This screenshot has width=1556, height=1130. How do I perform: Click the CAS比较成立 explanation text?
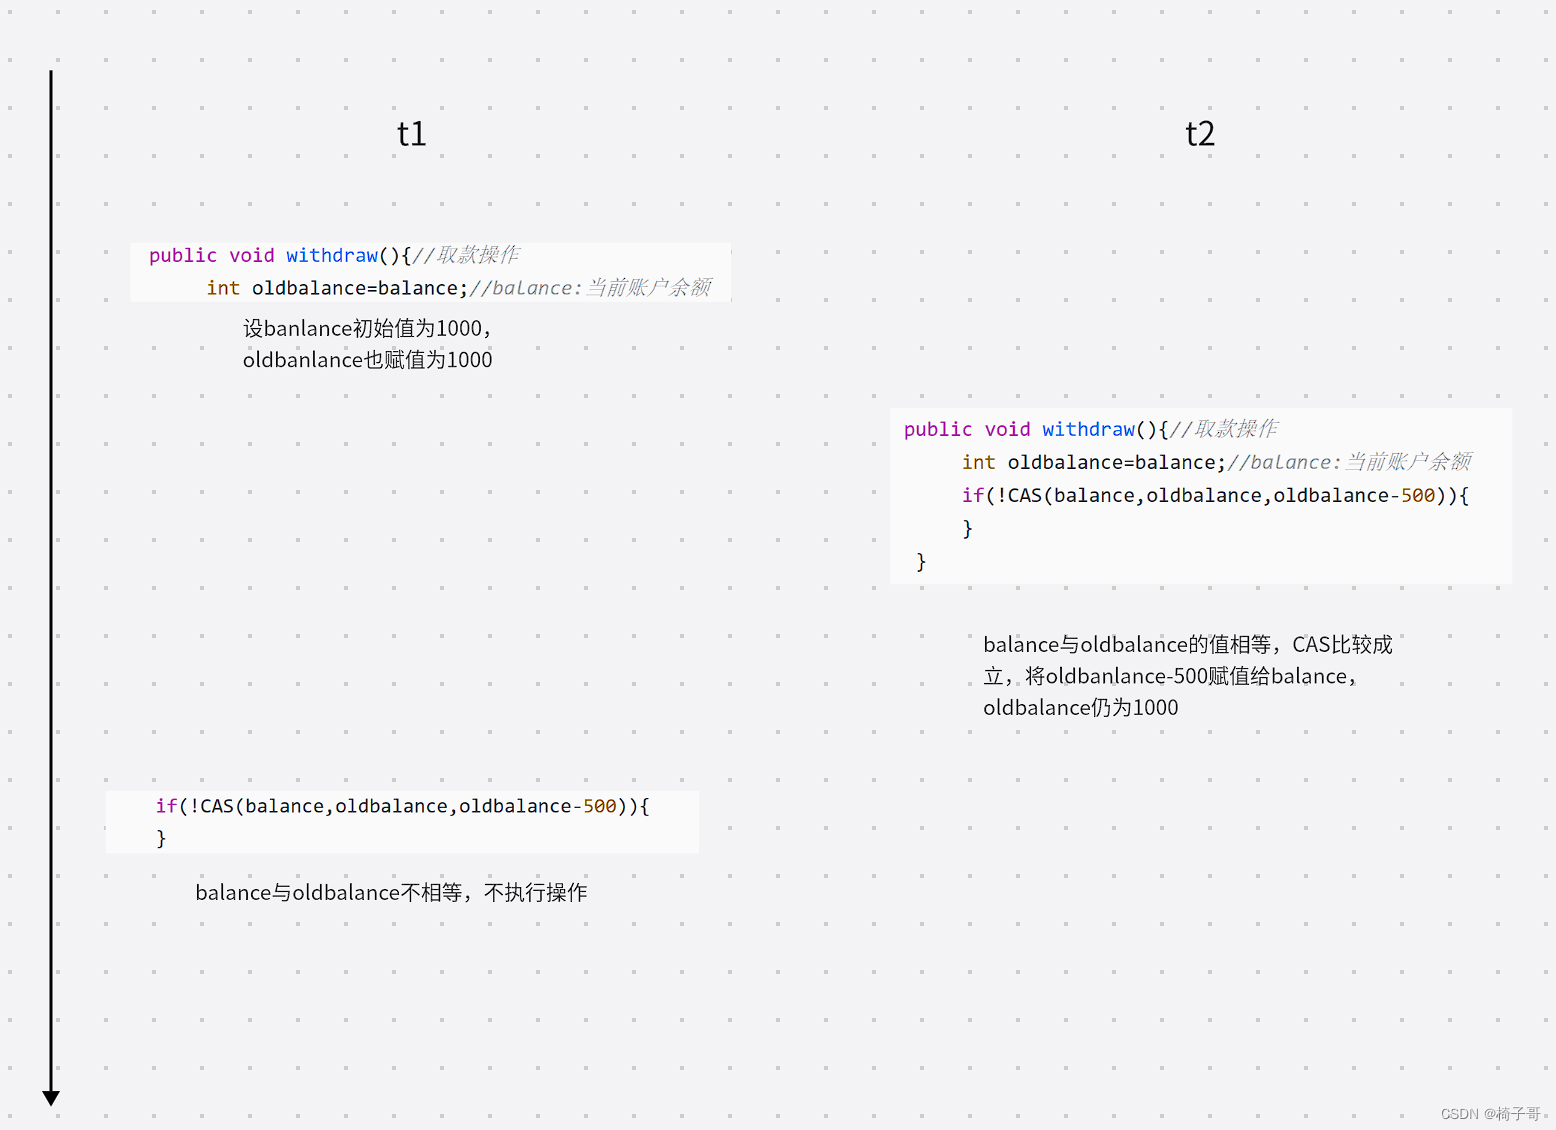tap(1190, 675)
